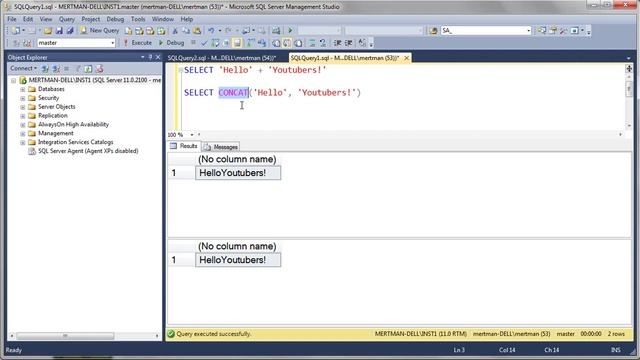Save the file with the floppy disk icon
Image resolution: width=640 pixels, height=360 pixels.
(59, 31)
